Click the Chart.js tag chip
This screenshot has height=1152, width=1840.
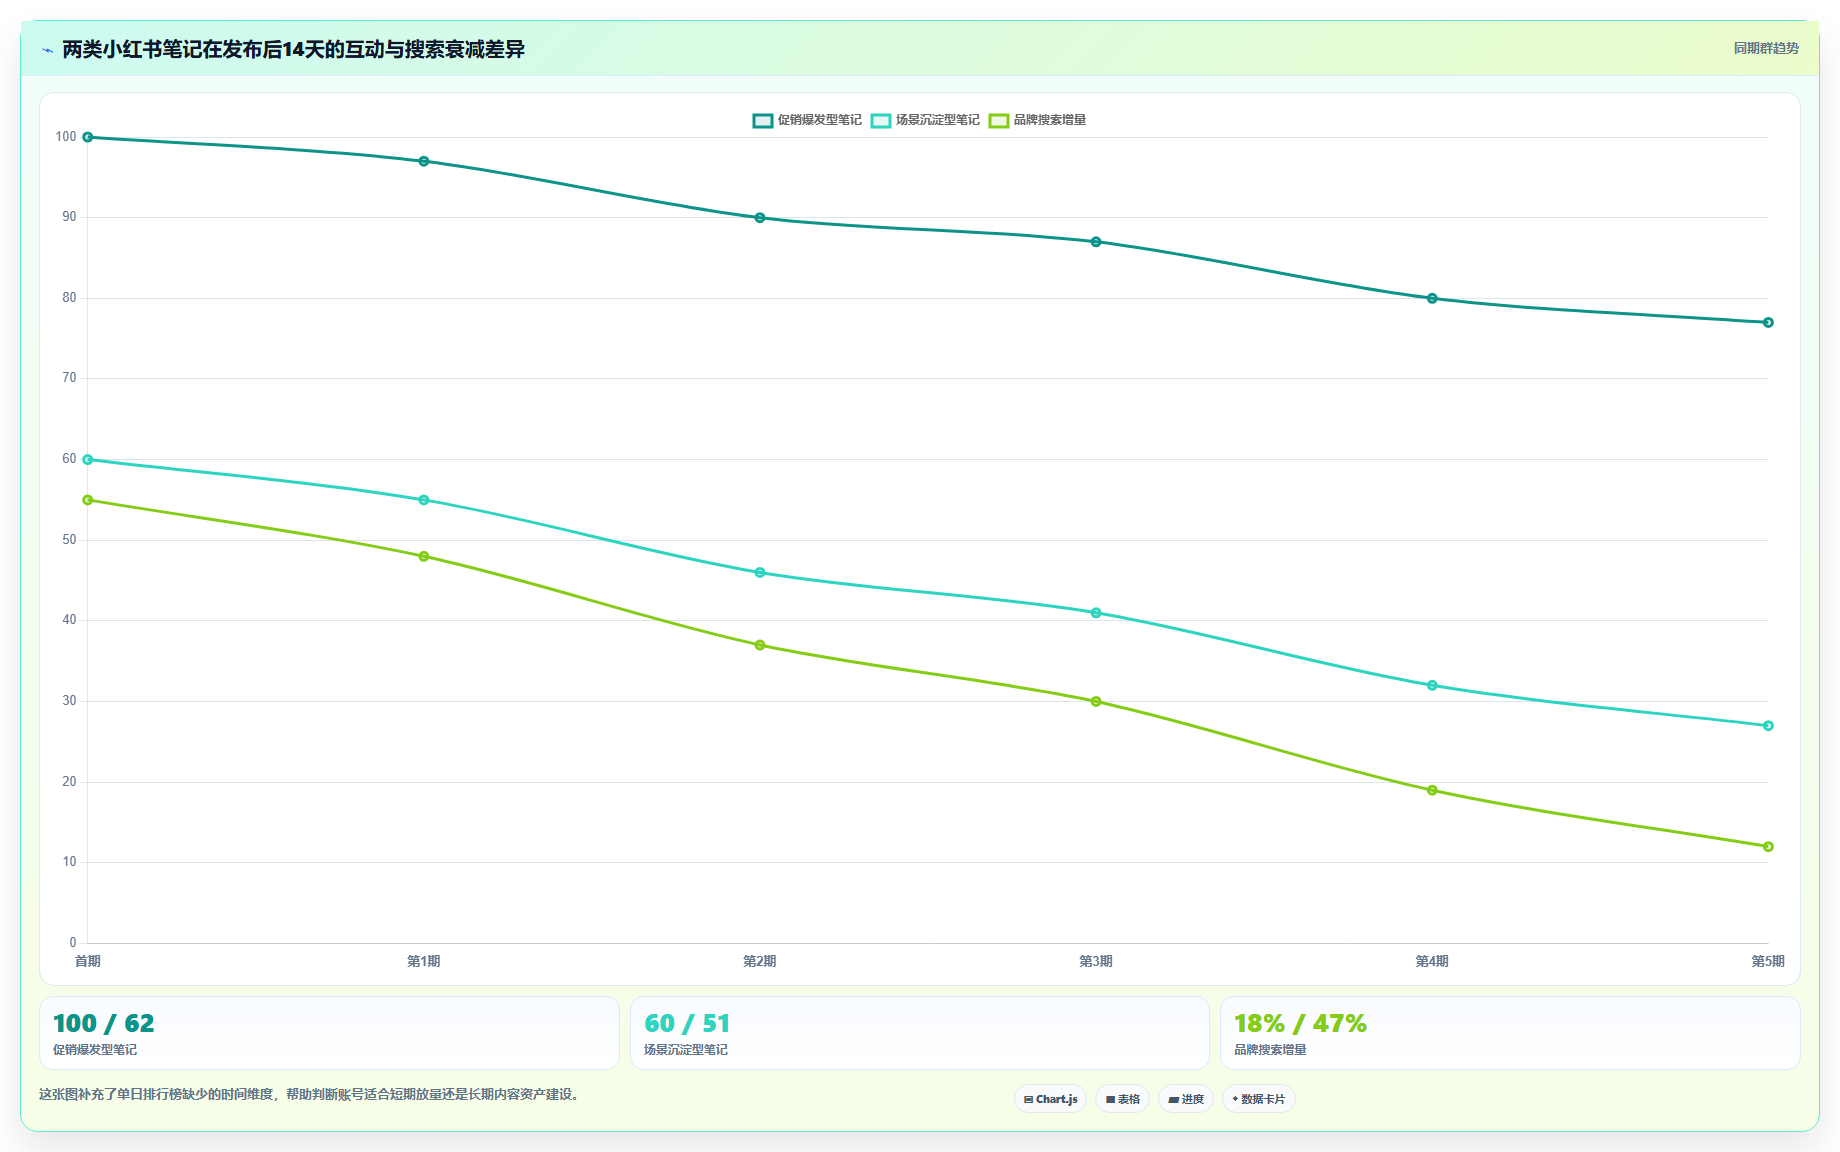(1050, 1099)
